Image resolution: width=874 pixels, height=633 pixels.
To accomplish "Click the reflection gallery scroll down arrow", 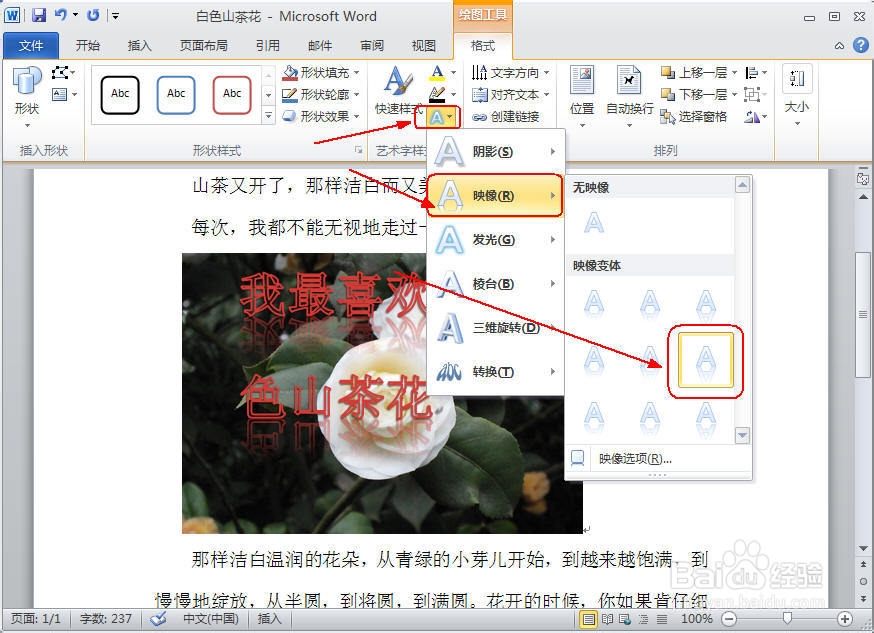I will 742,435.
